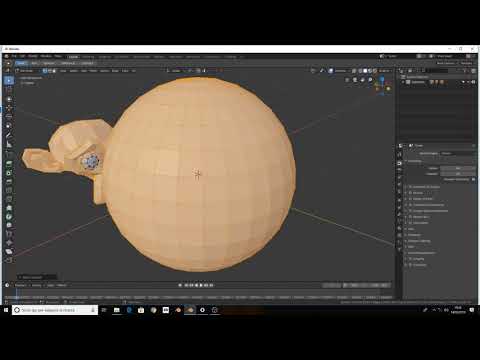The image size is (480, 360).
Task: Select the Poly Build tool
Action: pos(9,208)
